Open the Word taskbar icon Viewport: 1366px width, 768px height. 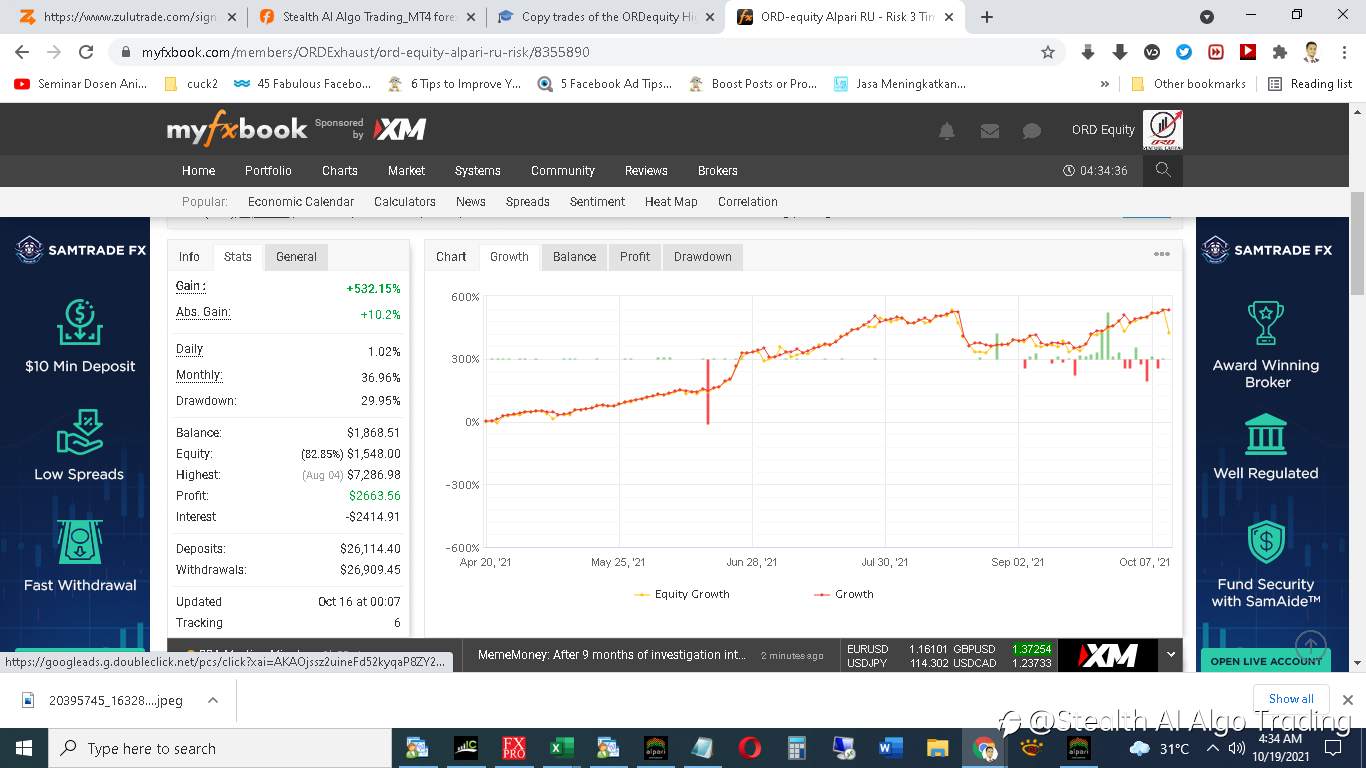(x=890, y=748)
